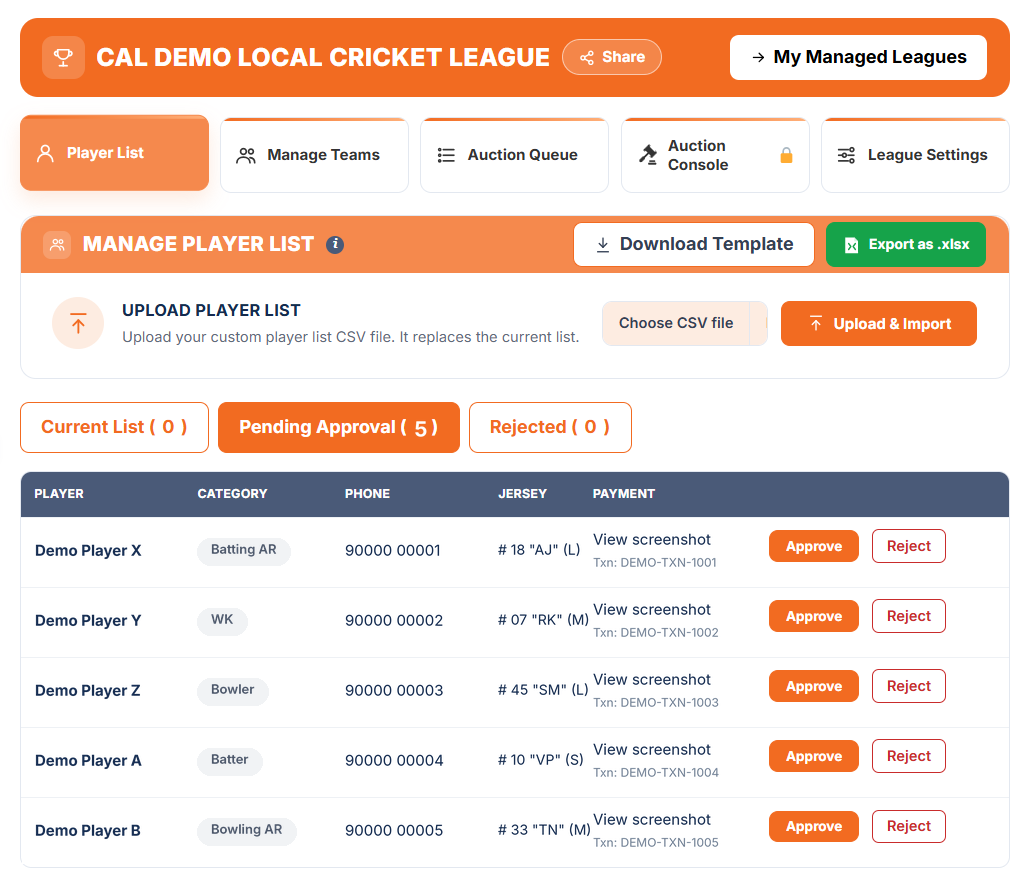Click phone number 90000 00001
This screenshot has width=1027, height=877.
coord(393,551)
